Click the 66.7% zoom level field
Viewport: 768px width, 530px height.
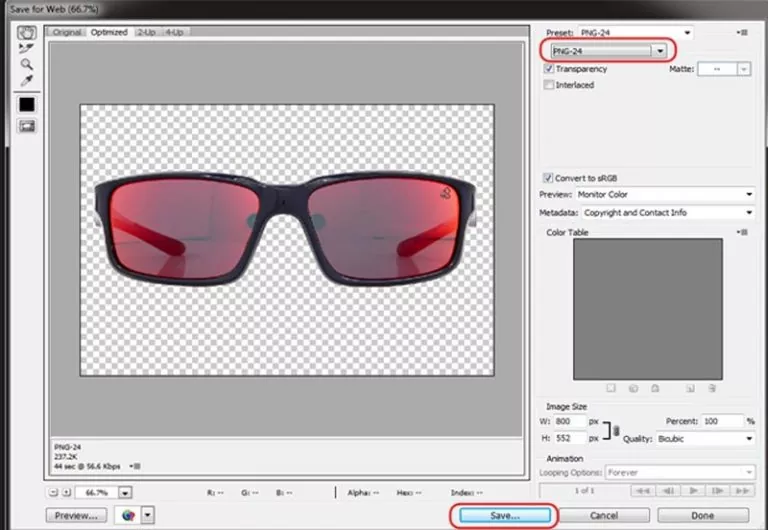(x=97, y=493)
